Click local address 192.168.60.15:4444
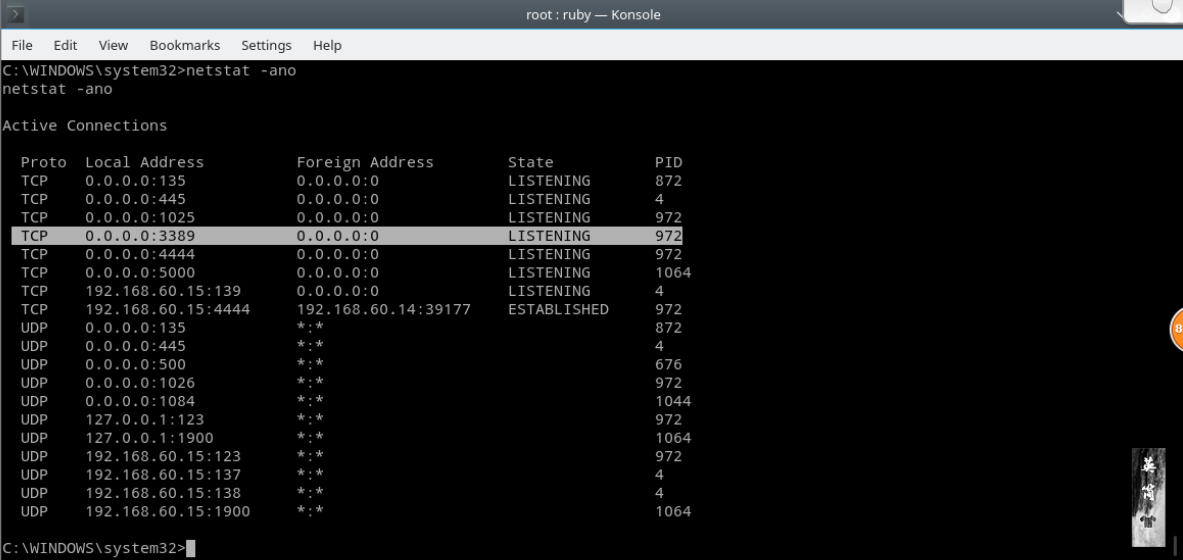The height and width of the screenshot is (560, 1183). point(167,309)
